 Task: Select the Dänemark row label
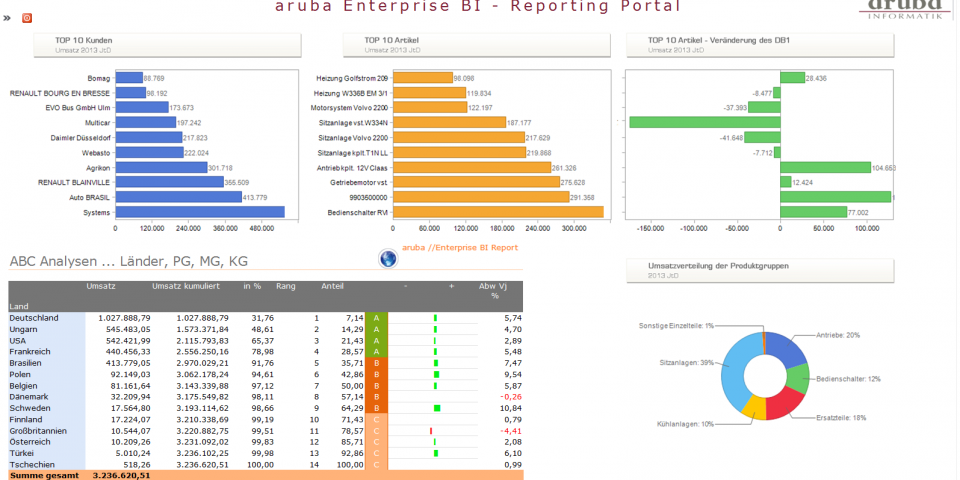click(27, 397)
